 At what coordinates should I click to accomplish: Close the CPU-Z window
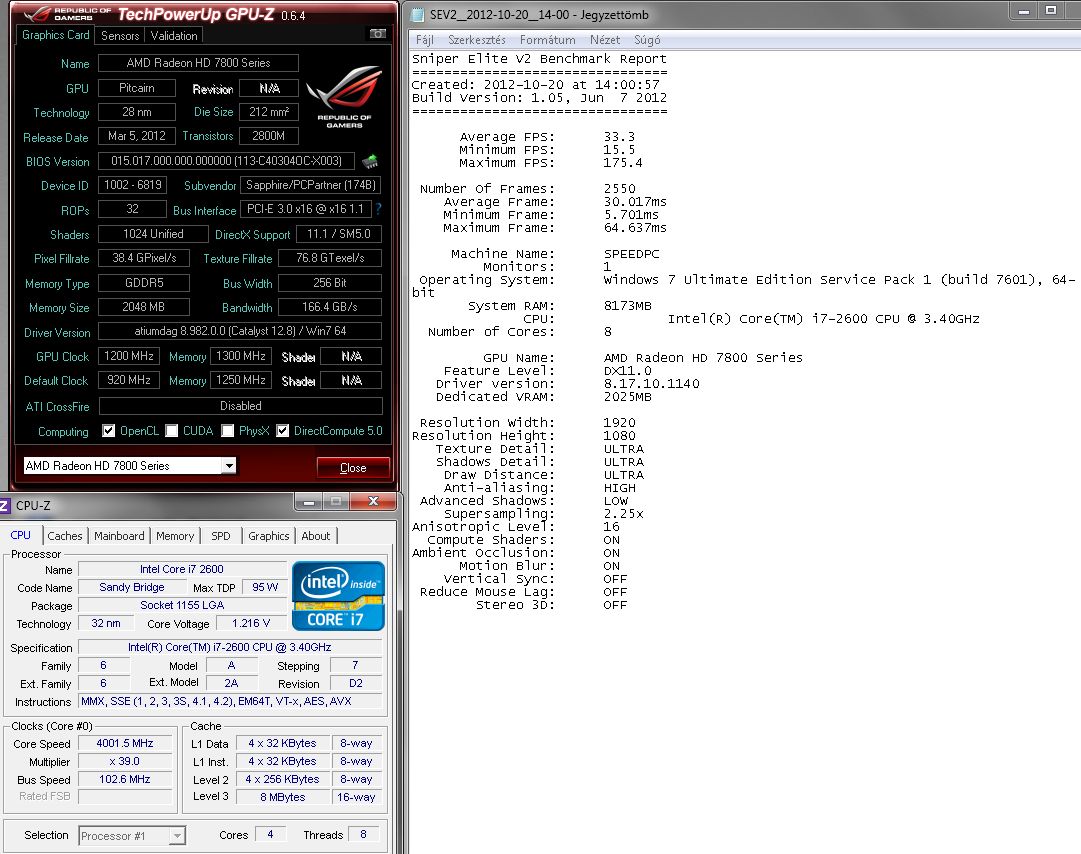click(x=373, y=502)
